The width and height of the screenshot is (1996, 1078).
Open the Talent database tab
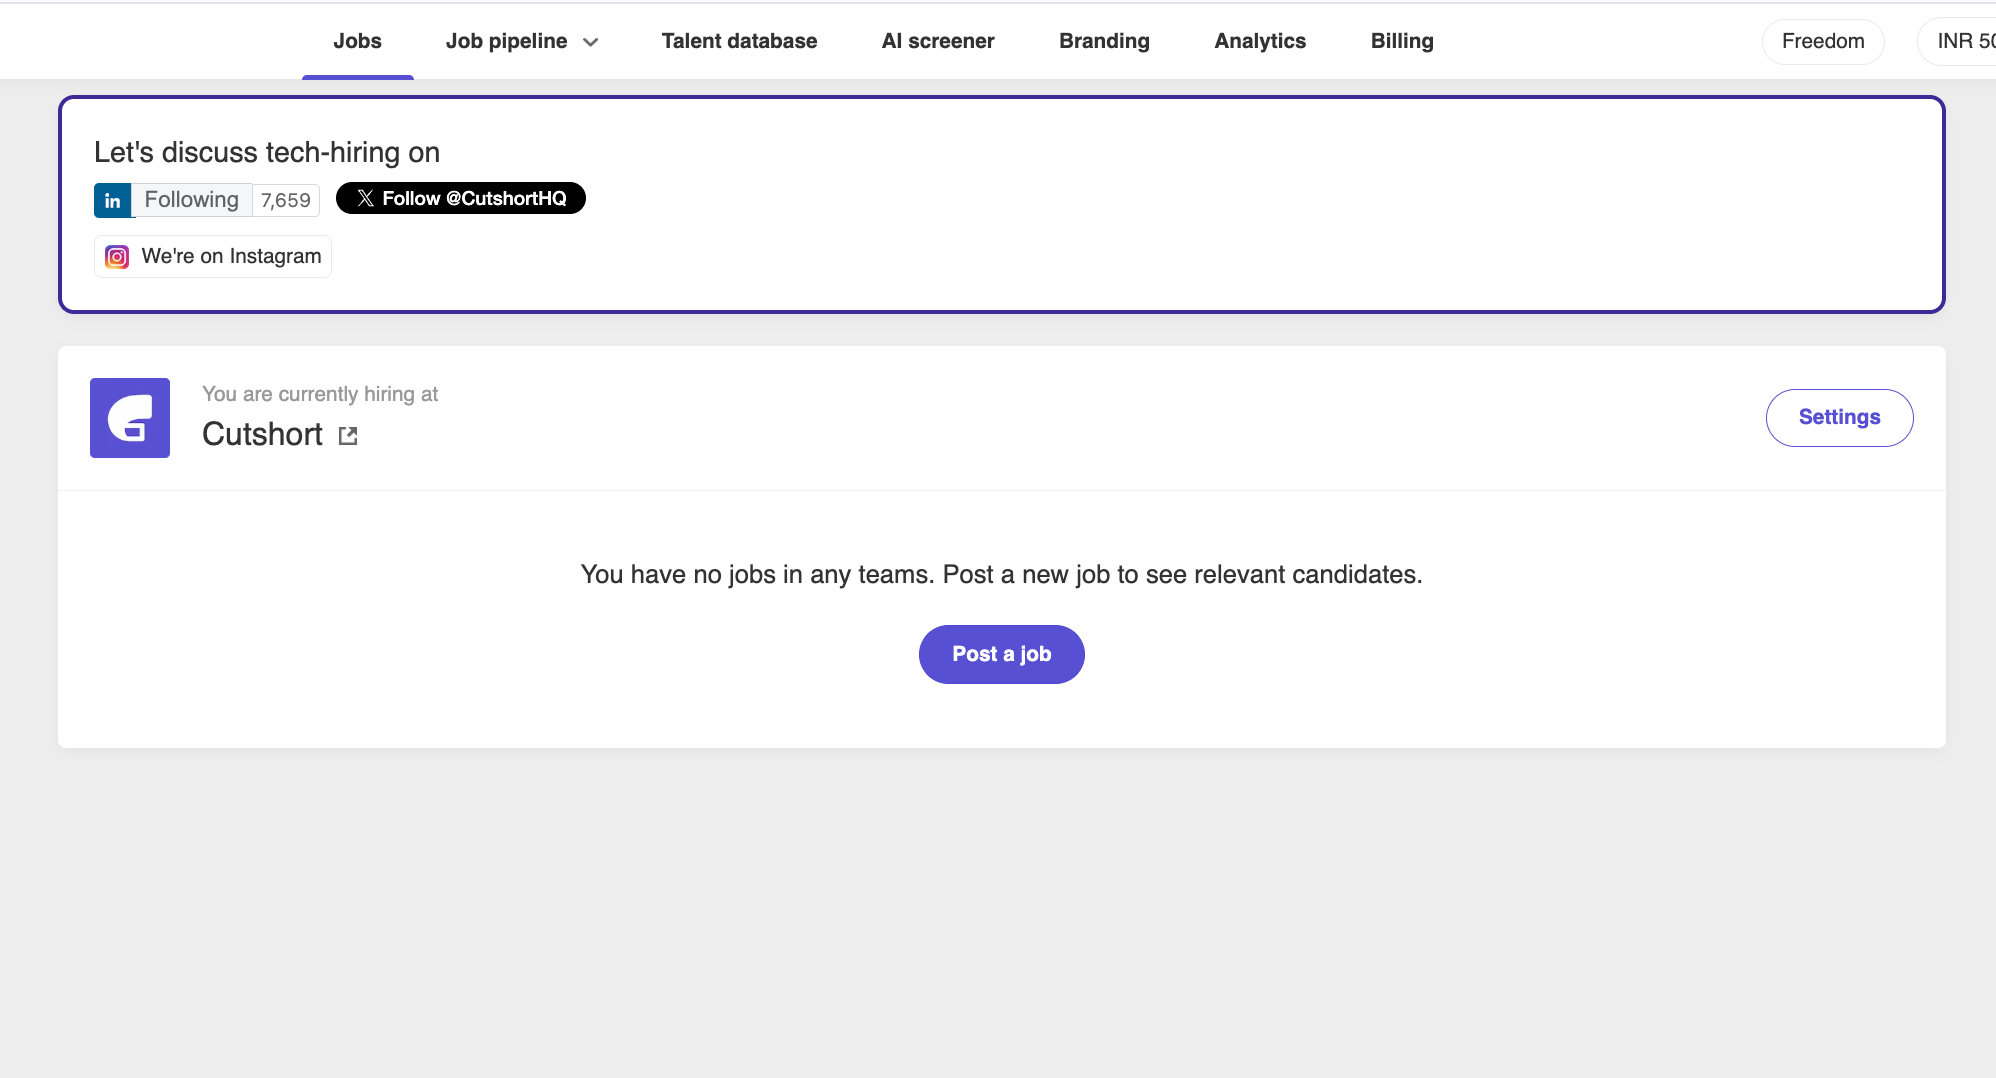tap(739, 41)
